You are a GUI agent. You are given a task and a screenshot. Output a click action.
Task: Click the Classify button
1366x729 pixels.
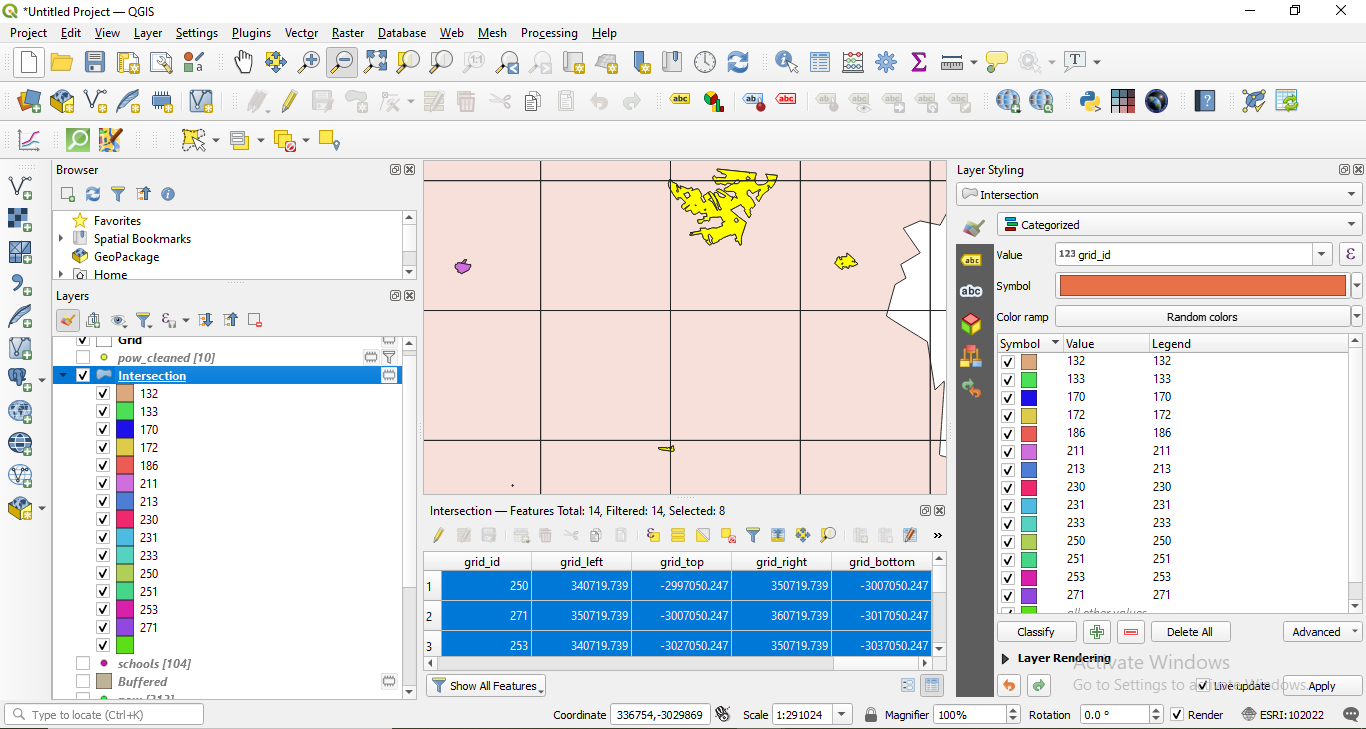tap(1036, 632)
